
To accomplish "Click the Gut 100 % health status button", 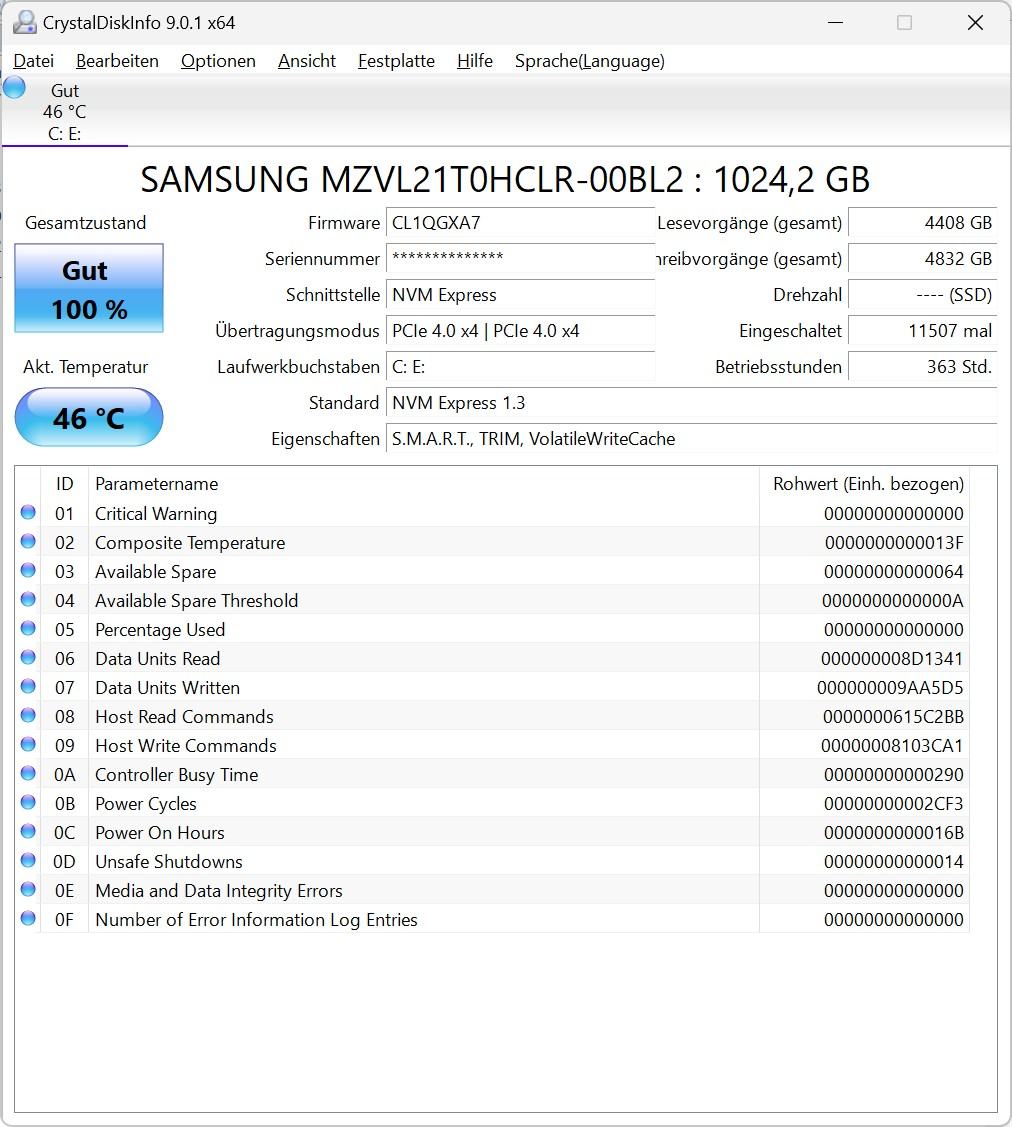I will [89, 288].
